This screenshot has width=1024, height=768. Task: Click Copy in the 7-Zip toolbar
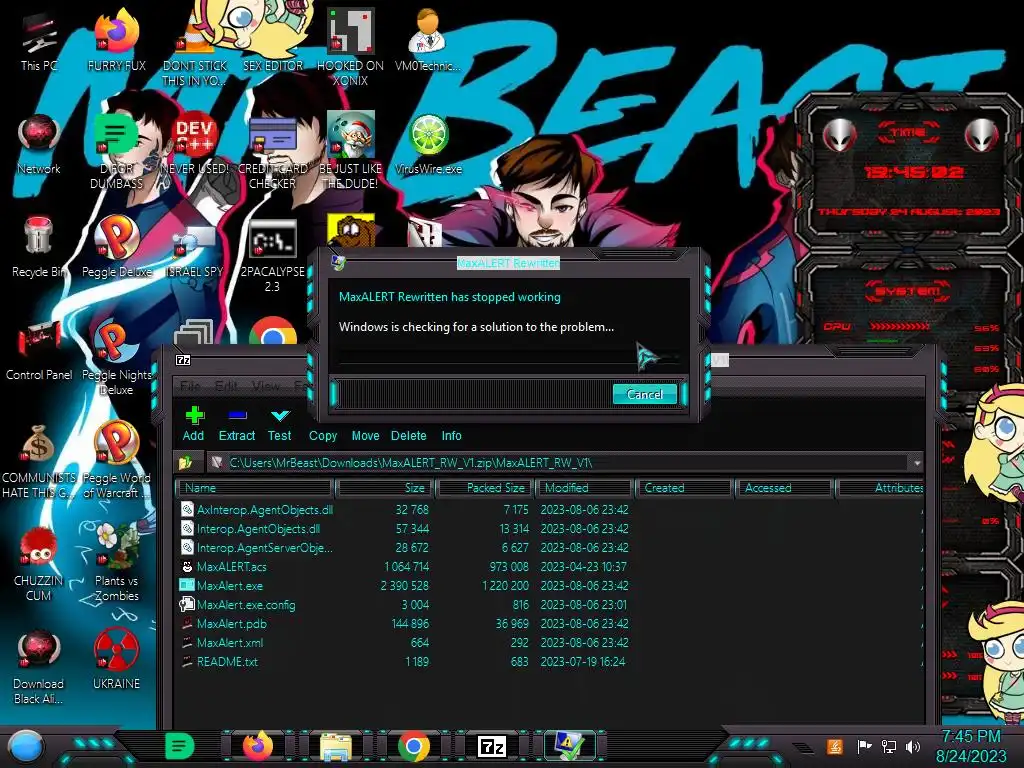(x=323, y=436)
